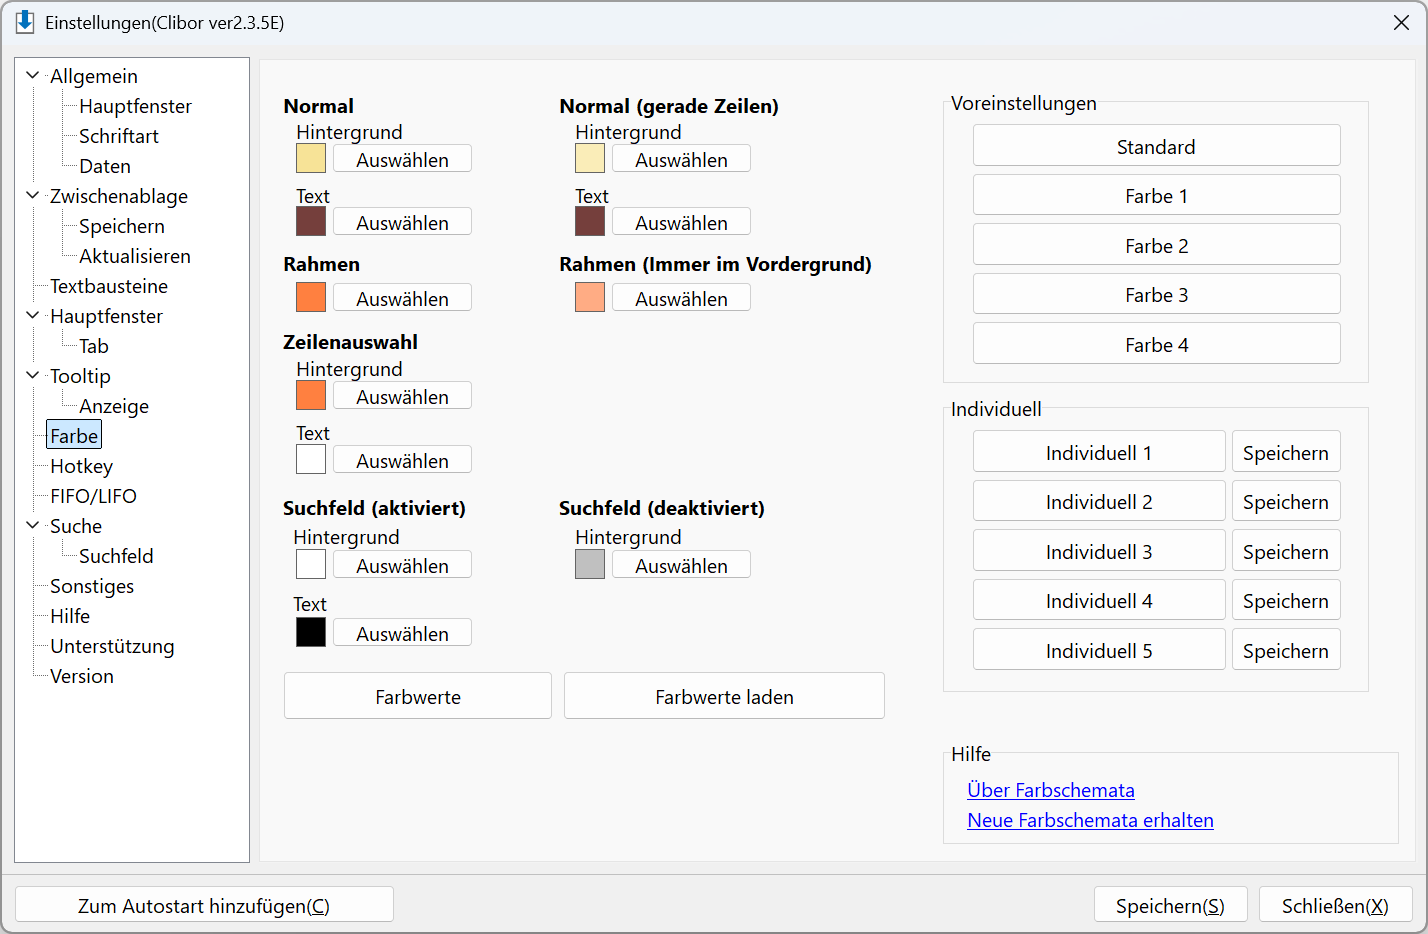Screen dimensions: 1428x934
Task: Open the Schriftart settings page
Action: [119, 136]
